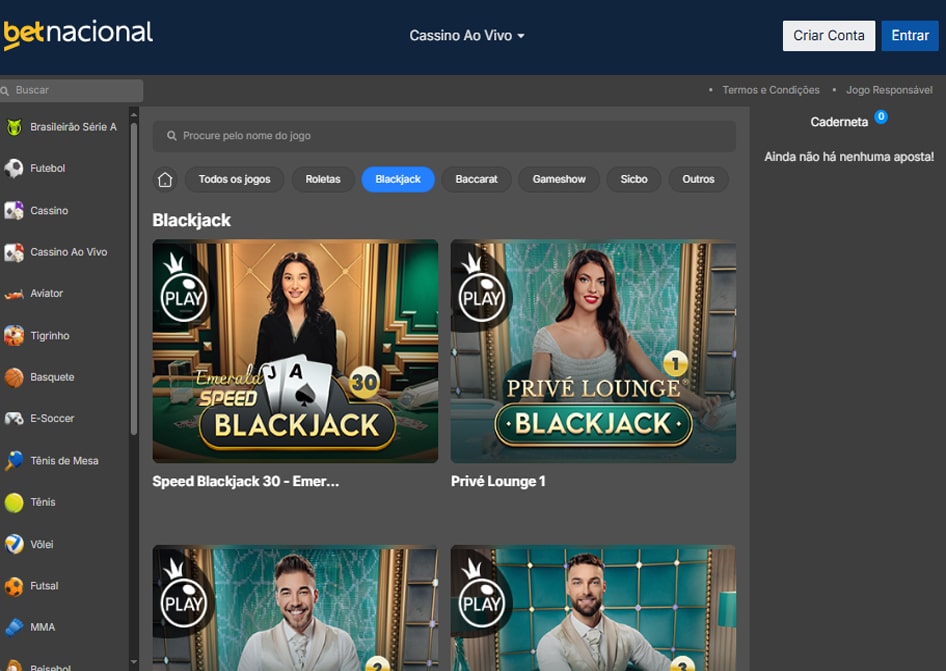
Task: Open the Gameshow category
Action: pos(558,179)
